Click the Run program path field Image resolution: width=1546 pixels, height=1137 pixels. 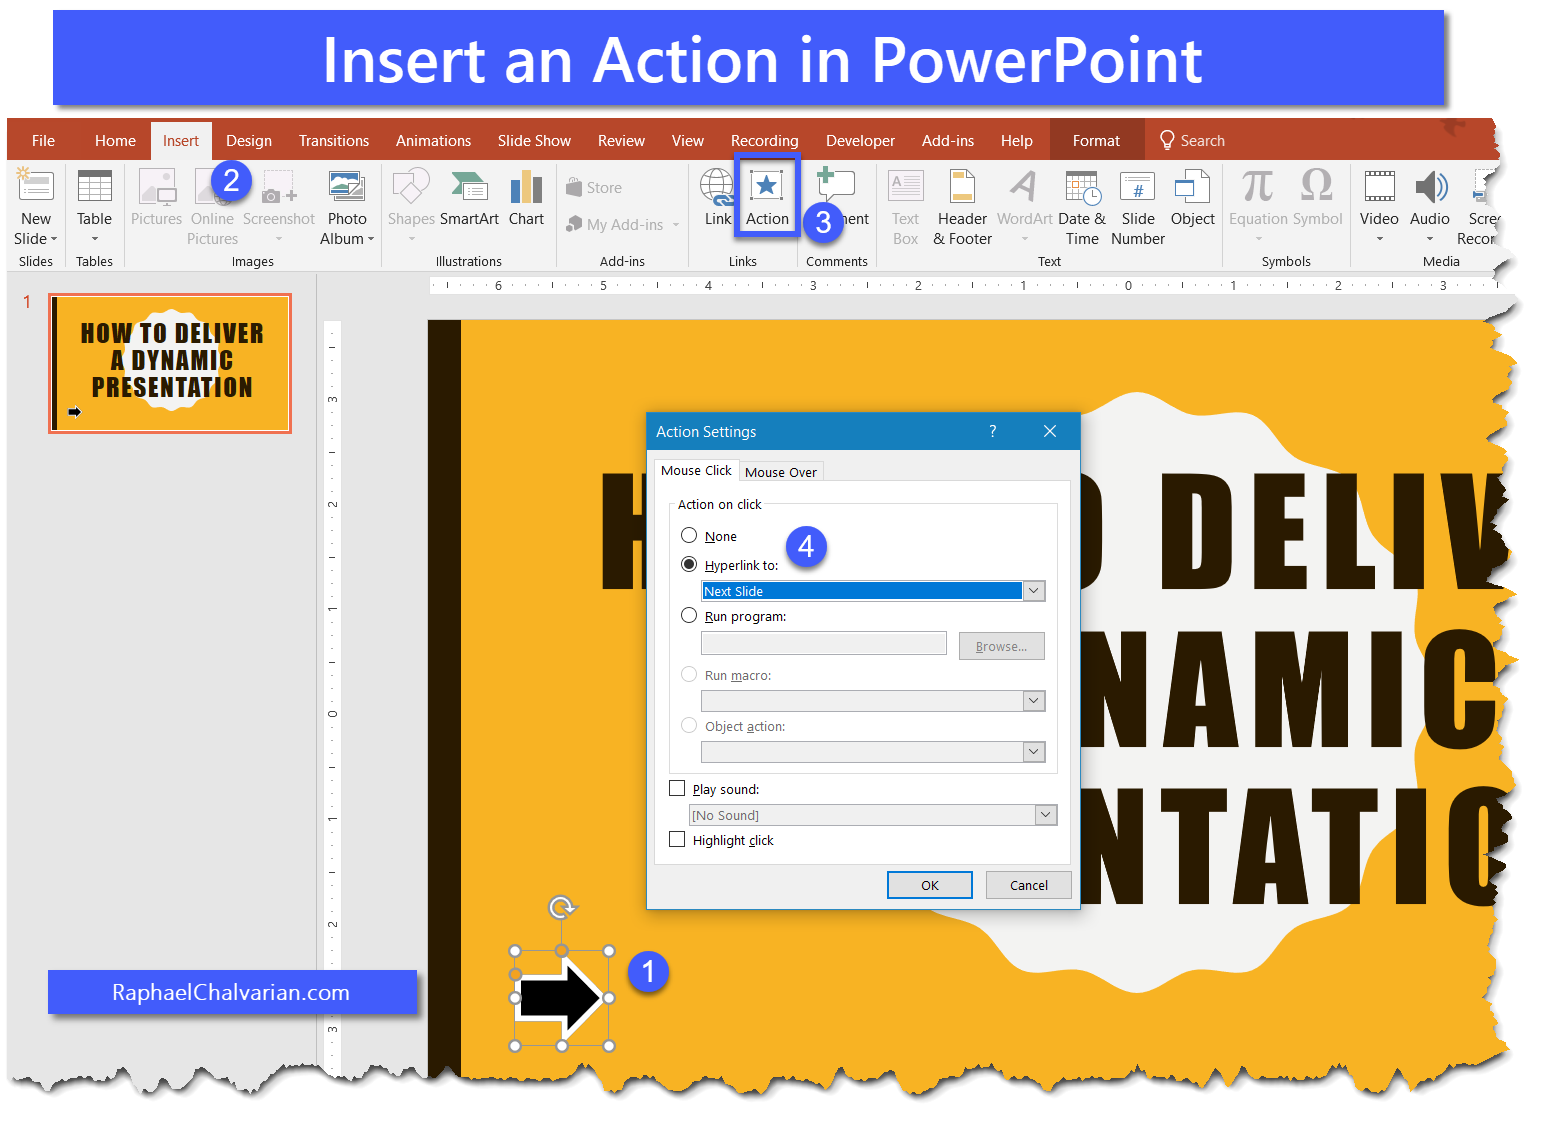[824, 643]
